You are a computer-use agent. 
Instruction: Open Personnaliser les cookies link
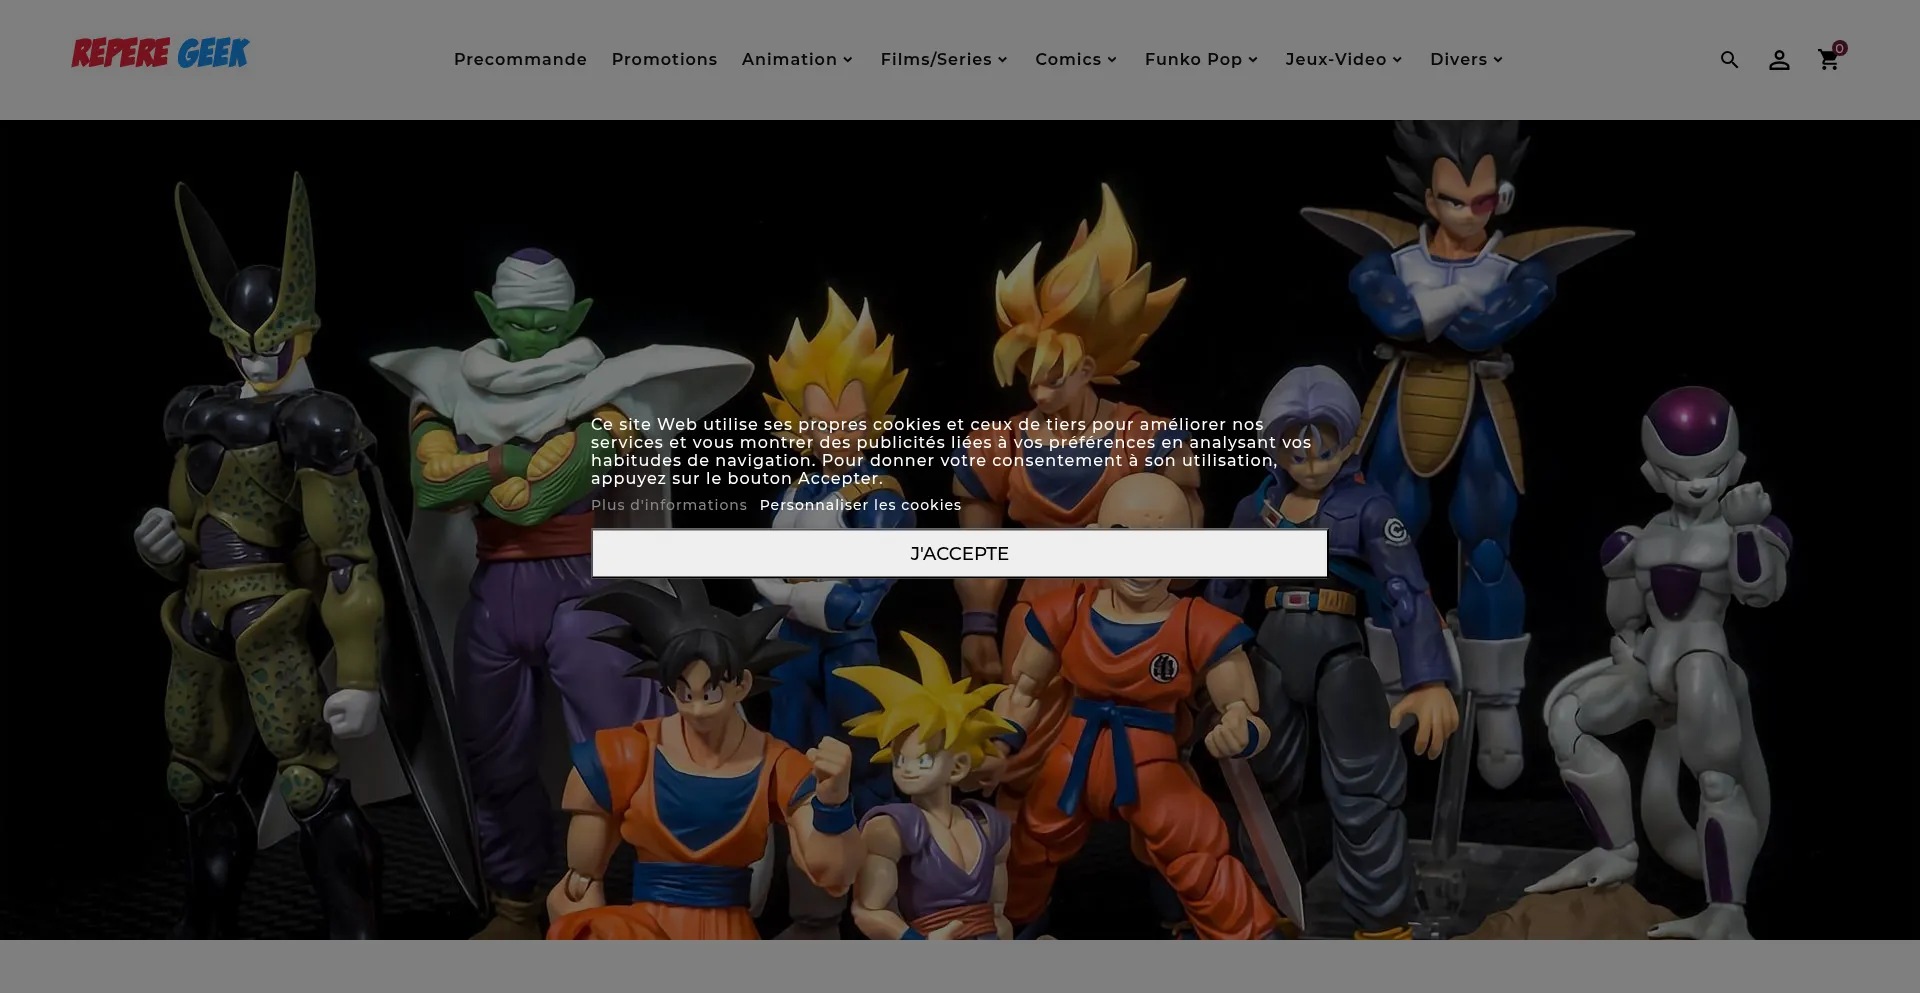pos(860,505)
